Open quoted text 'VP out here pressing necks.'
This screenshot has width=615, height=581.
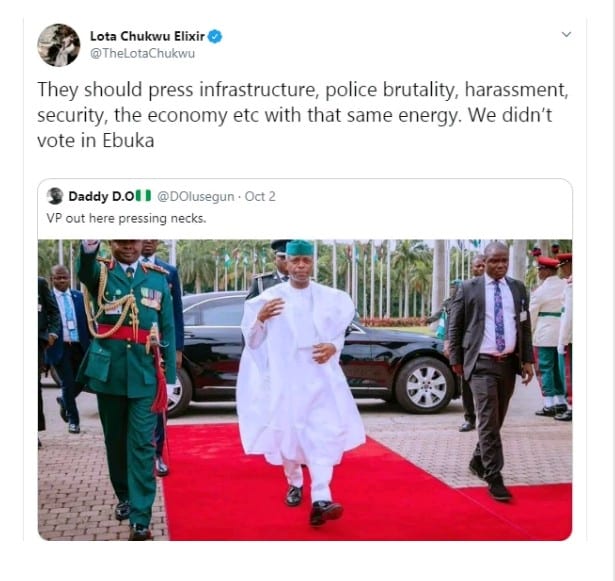(x=126, y=218)
